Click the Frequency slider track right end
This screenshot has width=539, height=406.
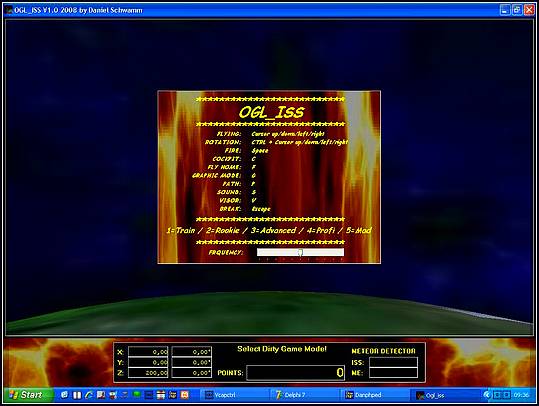pyautogui.click(x=342, y=253)
